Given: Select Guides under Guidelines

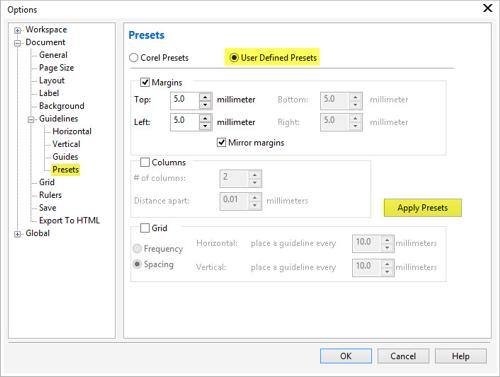Looking at the screenshot, I should click(65, 157).
